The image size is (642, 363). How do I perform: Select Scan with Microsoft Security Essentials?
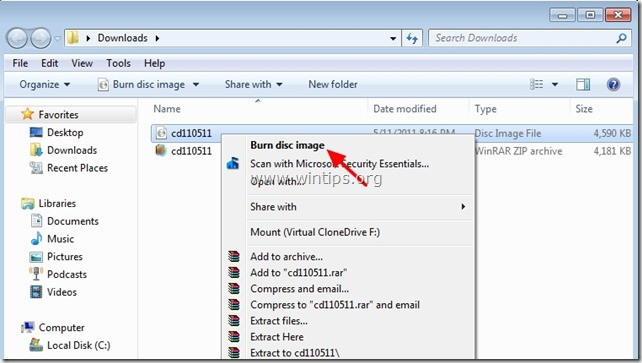pyautogui.click(x=339, y=164)
